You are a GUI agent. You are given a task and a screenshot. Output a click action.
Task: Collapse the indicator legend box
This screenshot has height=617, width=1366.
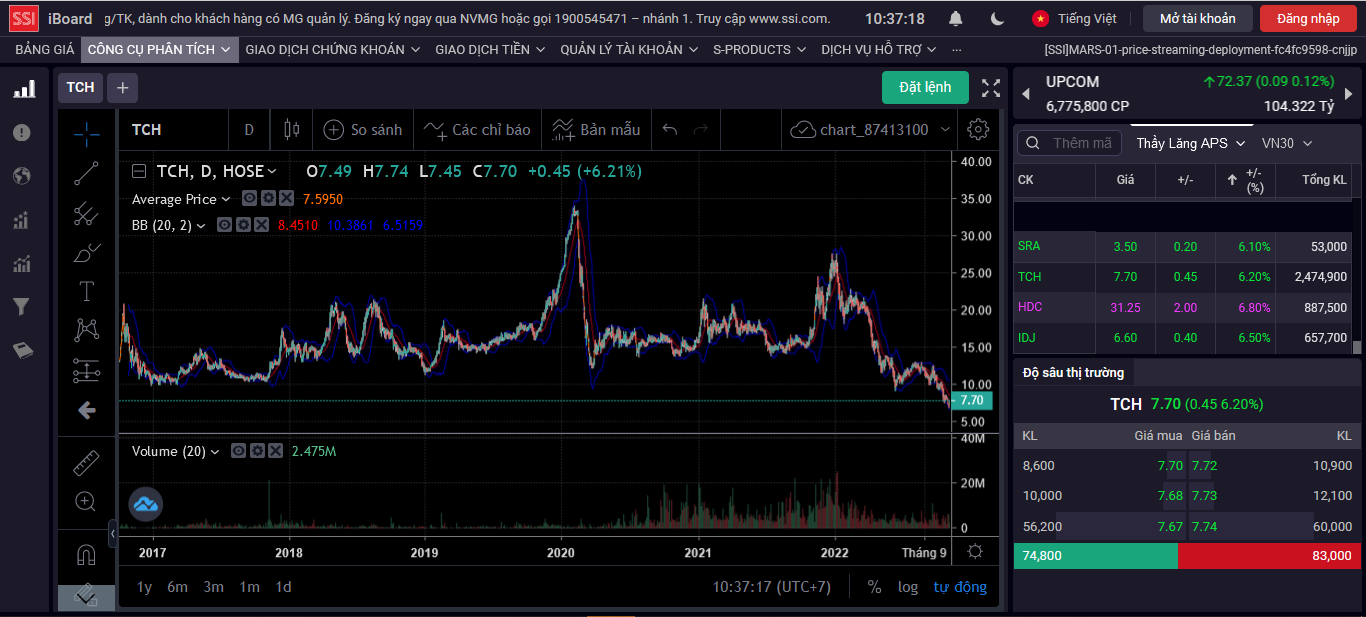coord(139,171)
